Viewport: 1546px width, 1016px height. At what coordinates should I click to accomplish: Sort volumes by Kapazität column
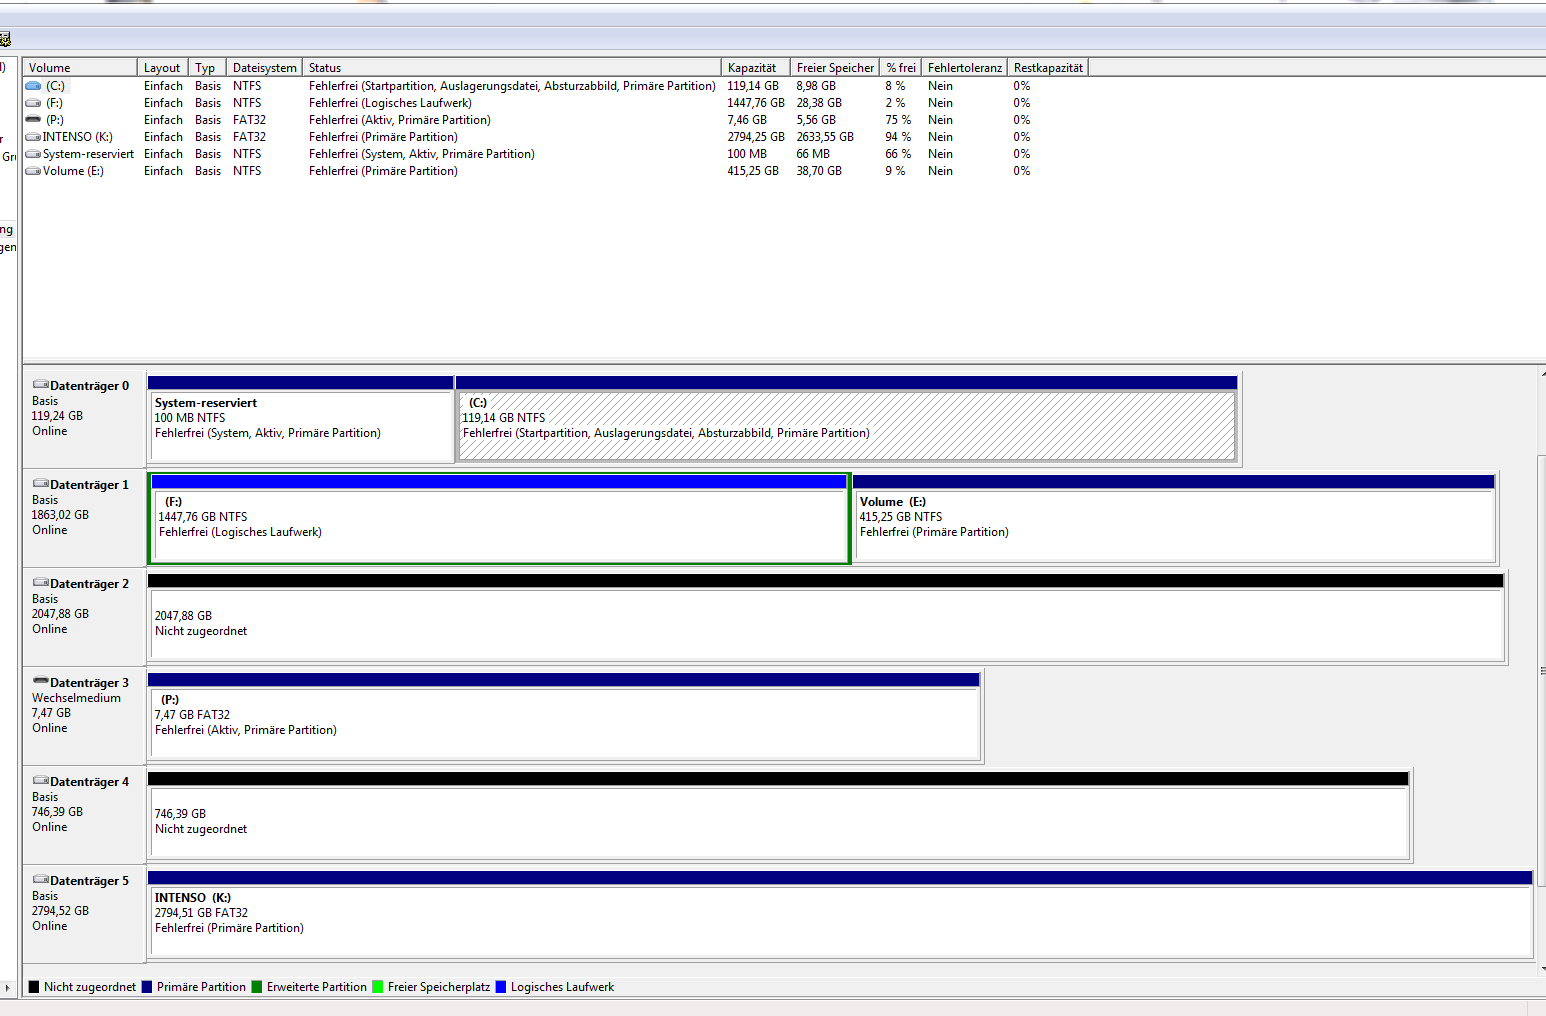tap(756, 68)
